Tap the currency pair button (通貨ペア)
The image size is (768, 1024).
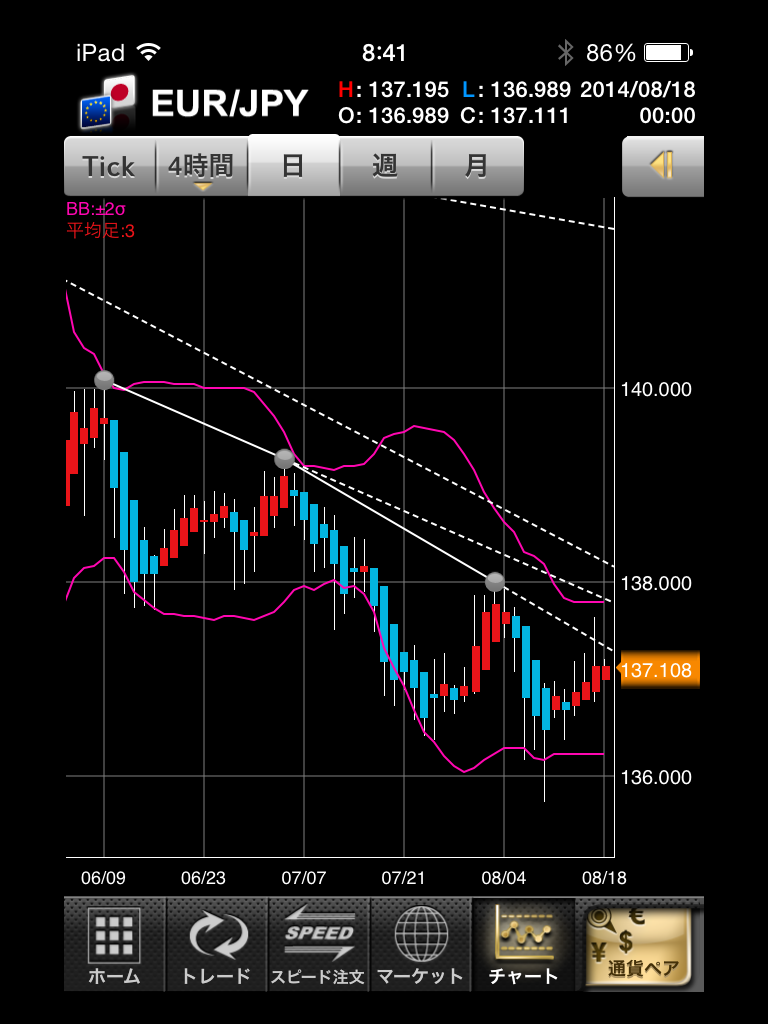639,946
